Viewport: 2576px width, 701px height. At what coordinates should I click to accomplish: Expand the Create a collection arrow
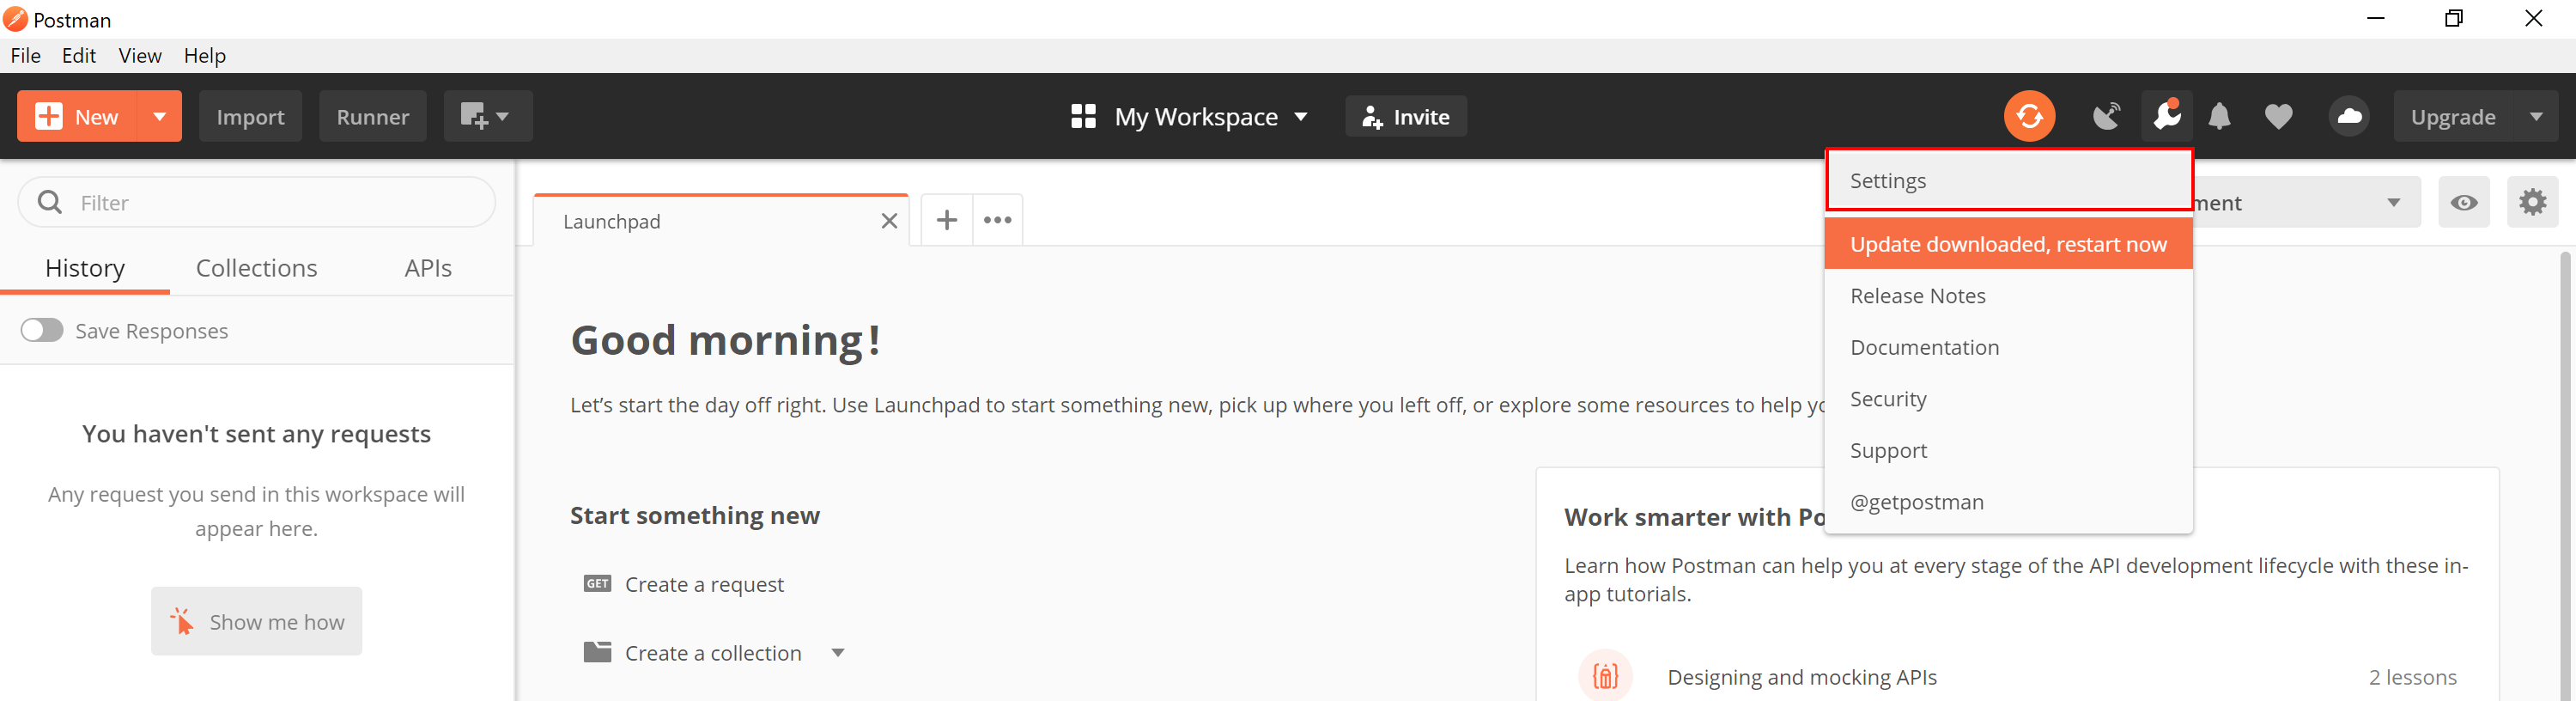[x=838, y=653]
